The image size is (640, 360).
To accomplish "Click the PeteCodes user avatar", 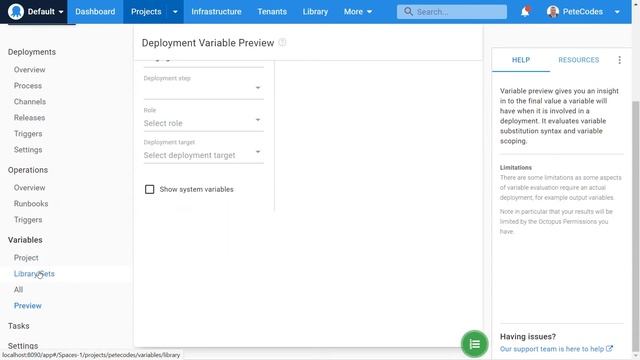I will (553, 12).
